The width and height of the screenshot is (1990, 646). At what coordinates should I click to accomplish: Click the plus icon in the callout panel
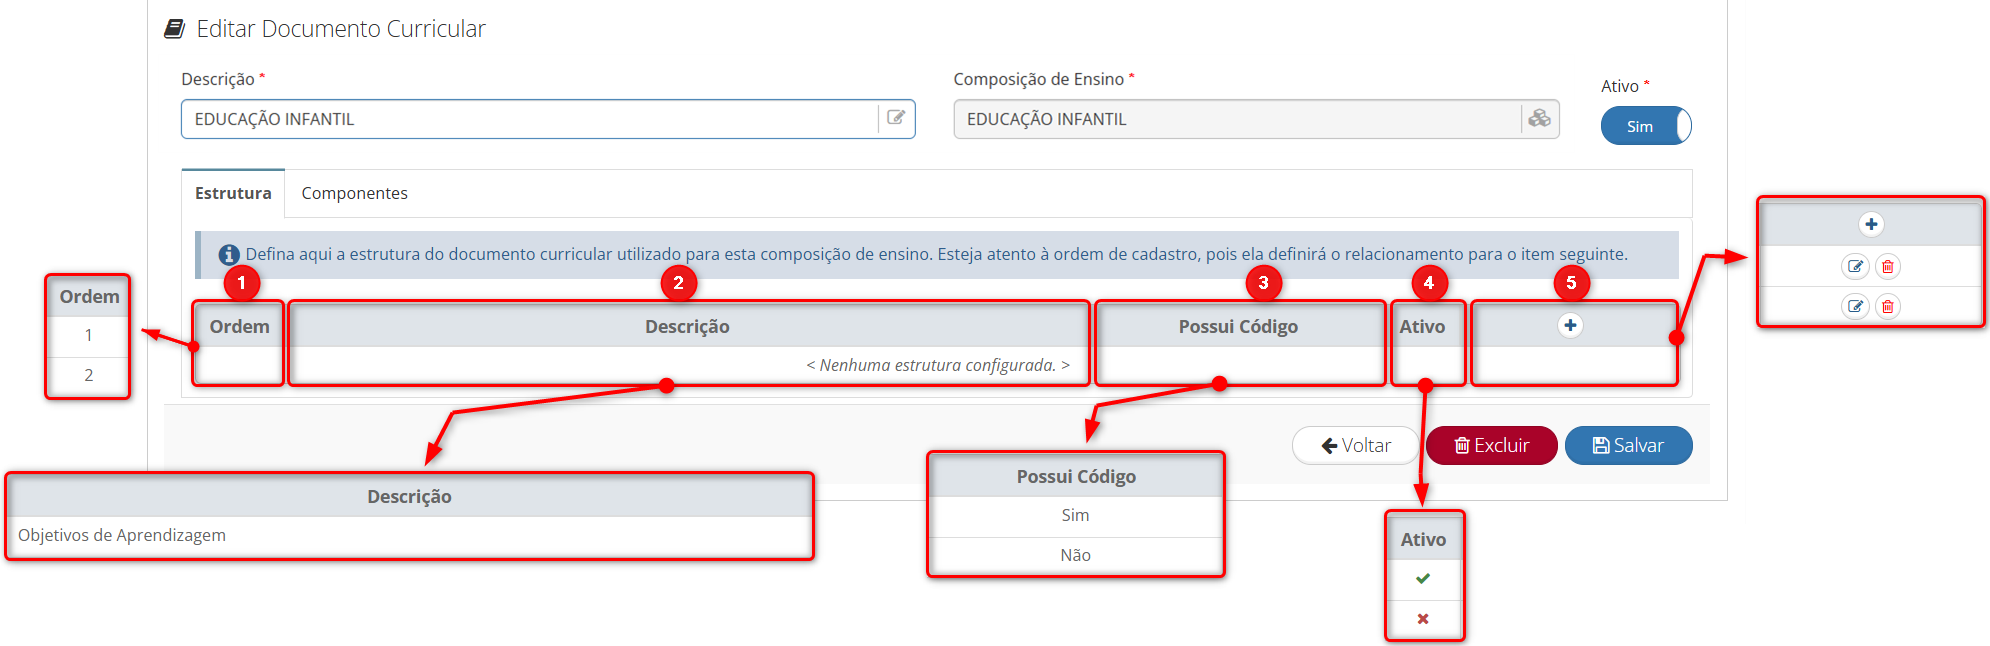pos(1871,224)
